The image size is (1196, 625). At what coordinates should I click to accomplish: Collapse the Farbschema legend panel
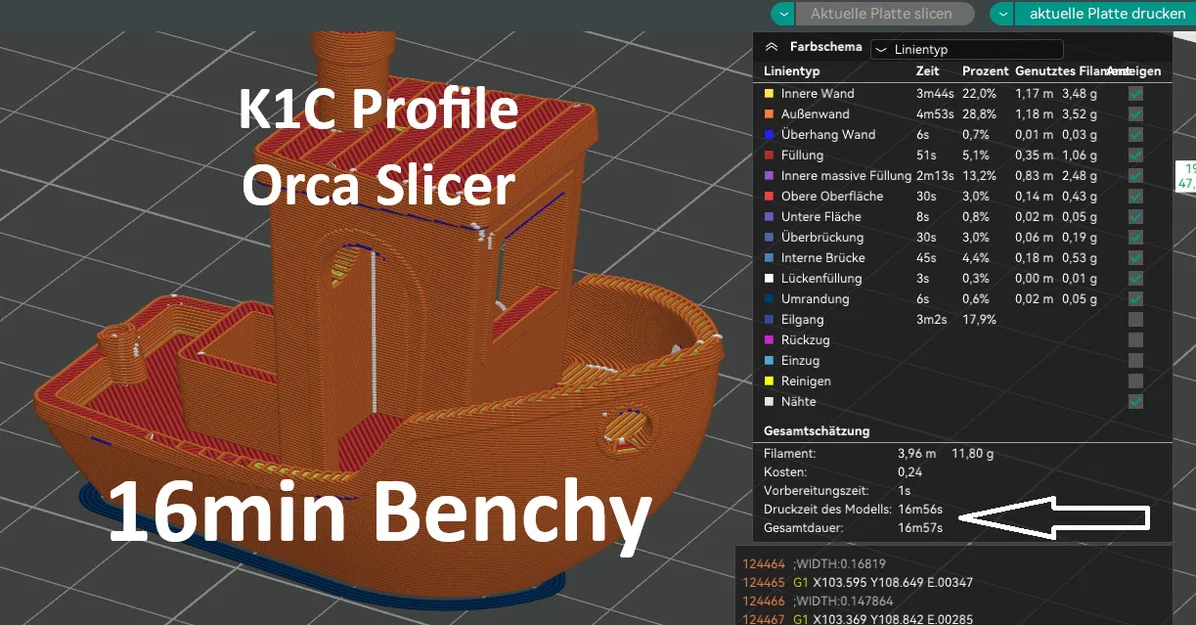[771, 47]
